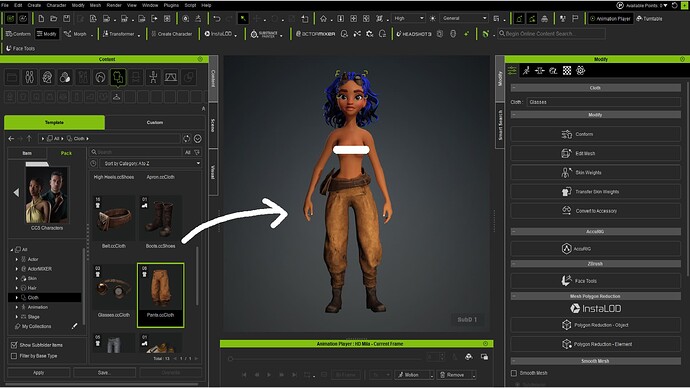
Task: Click the Refresh icon in content path bar
Action: [187, 139]
